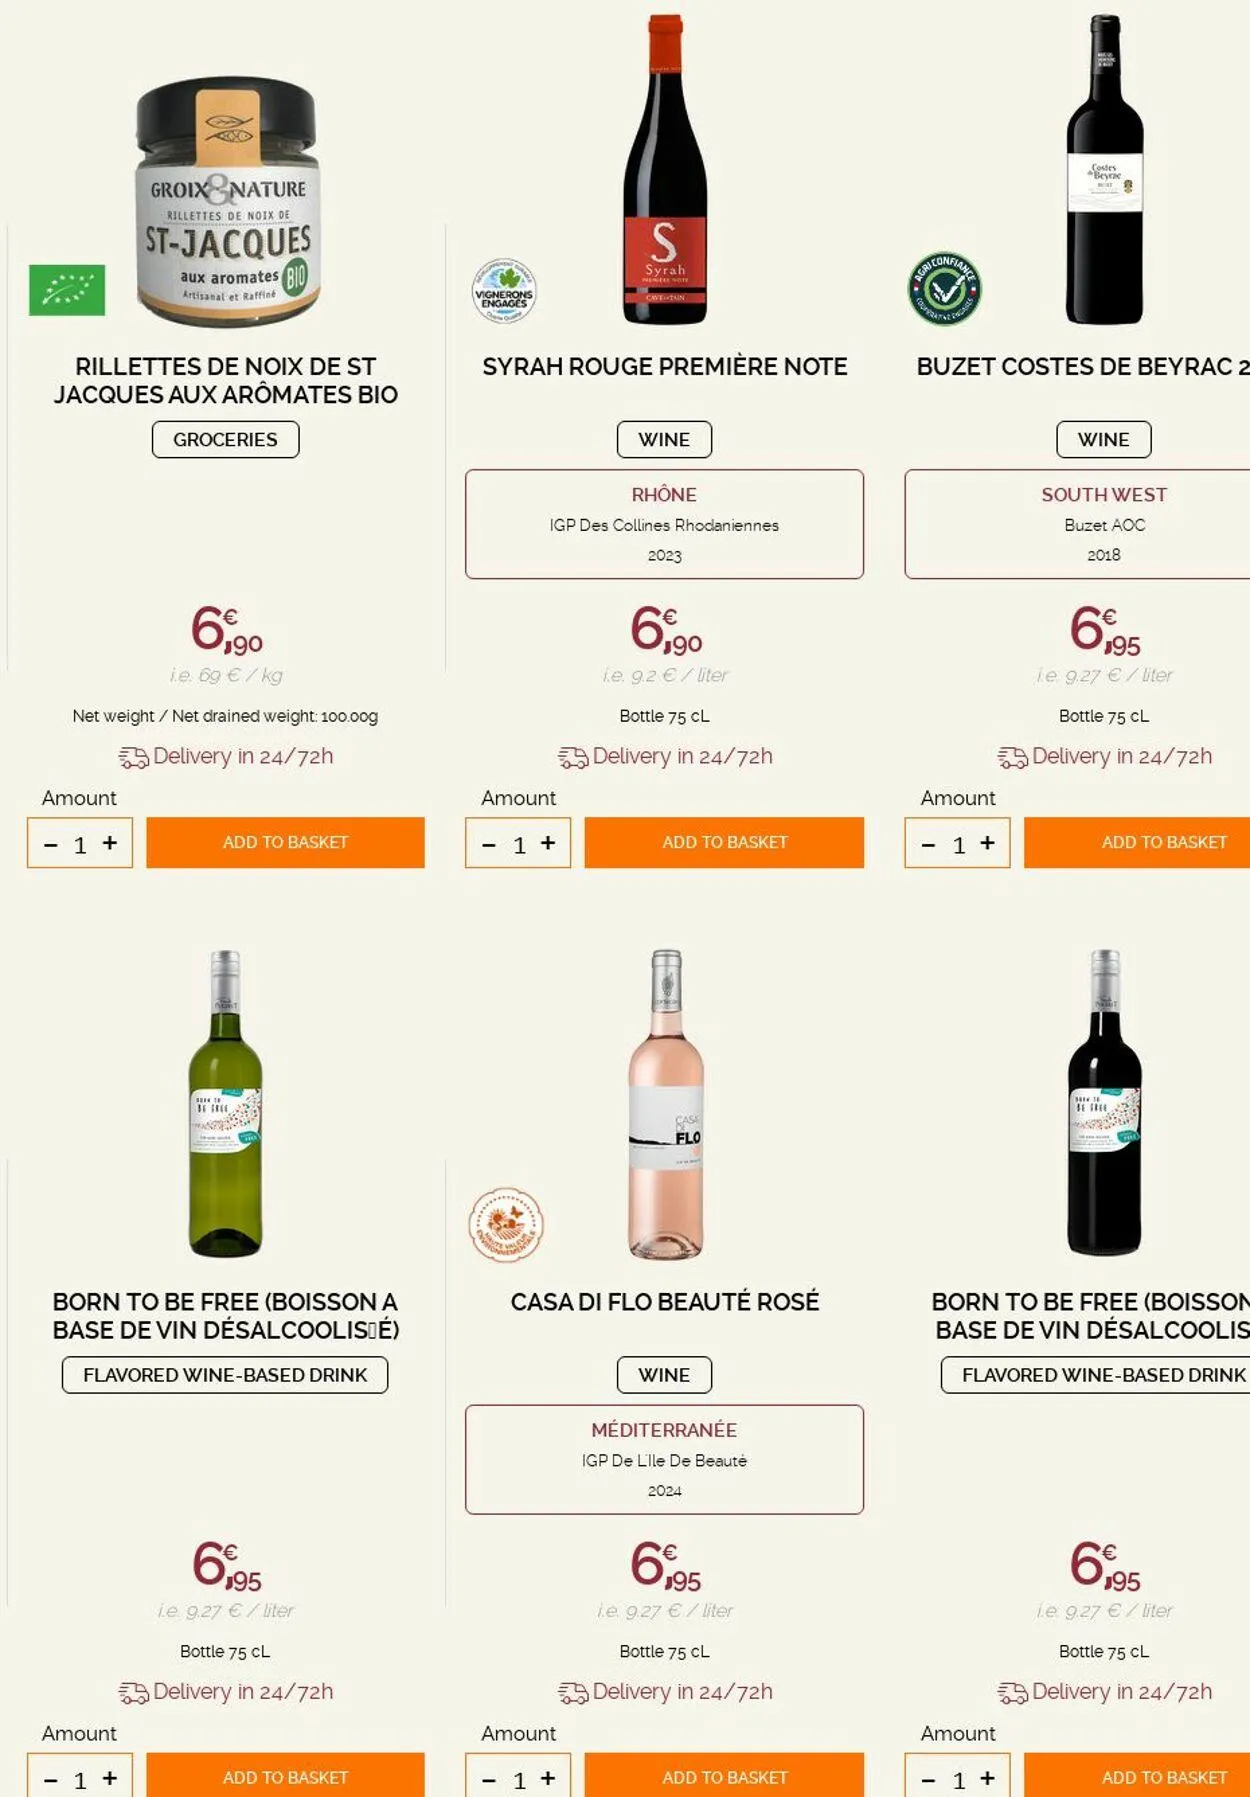Click delivery truck icon under Rillettes
Screen dimensions: 1250x1797
pos(133,758)
